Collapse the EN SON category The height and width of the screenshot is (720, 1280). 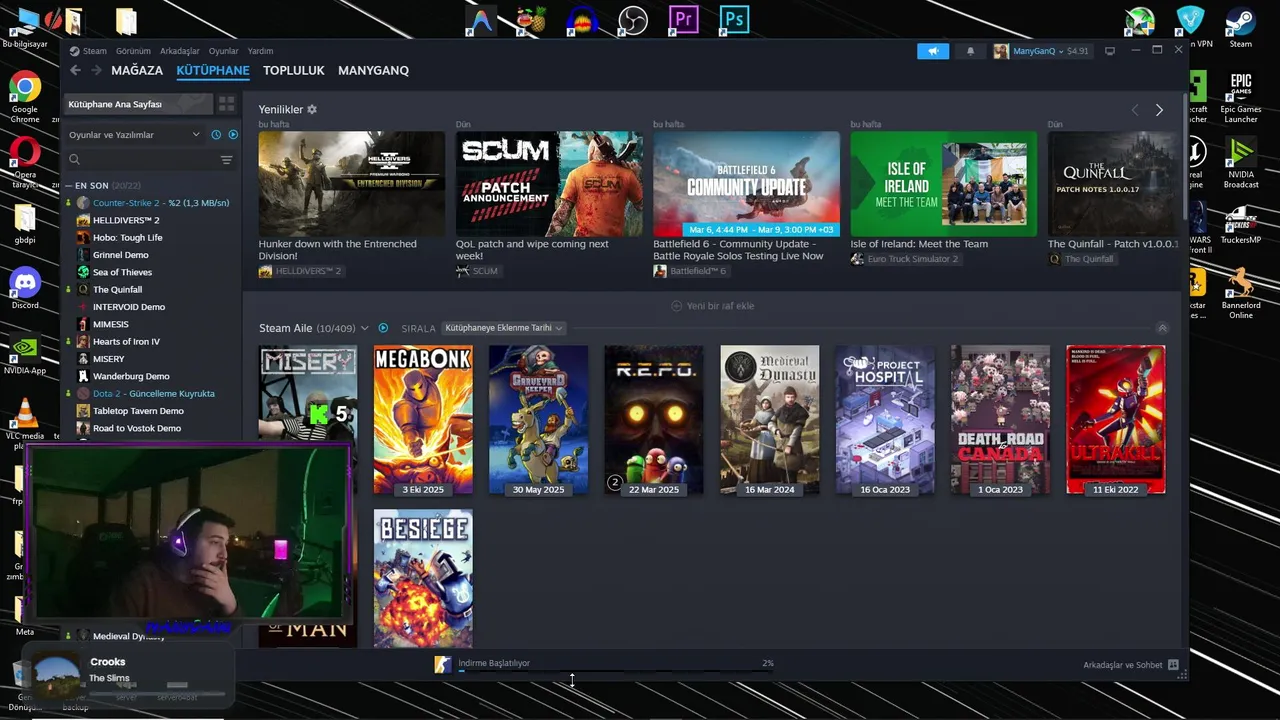click(x=69, y=186)
